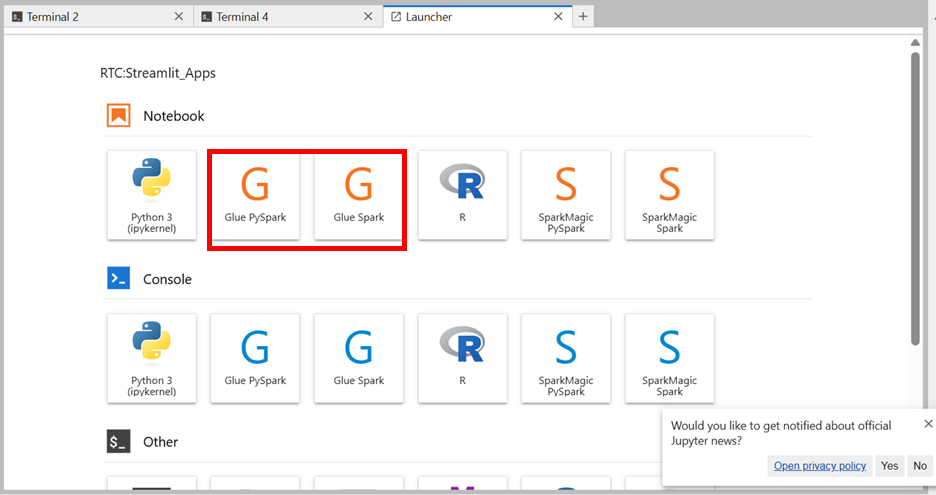Click the Notebook section heading
Image resolution: width=936 pixels, height=495 pixels.
coord(174,116)
